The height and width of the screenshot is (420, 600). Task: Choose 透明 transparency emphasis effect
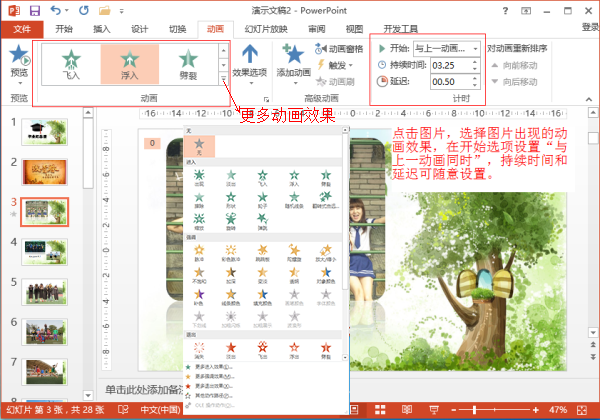coord(294,275)
